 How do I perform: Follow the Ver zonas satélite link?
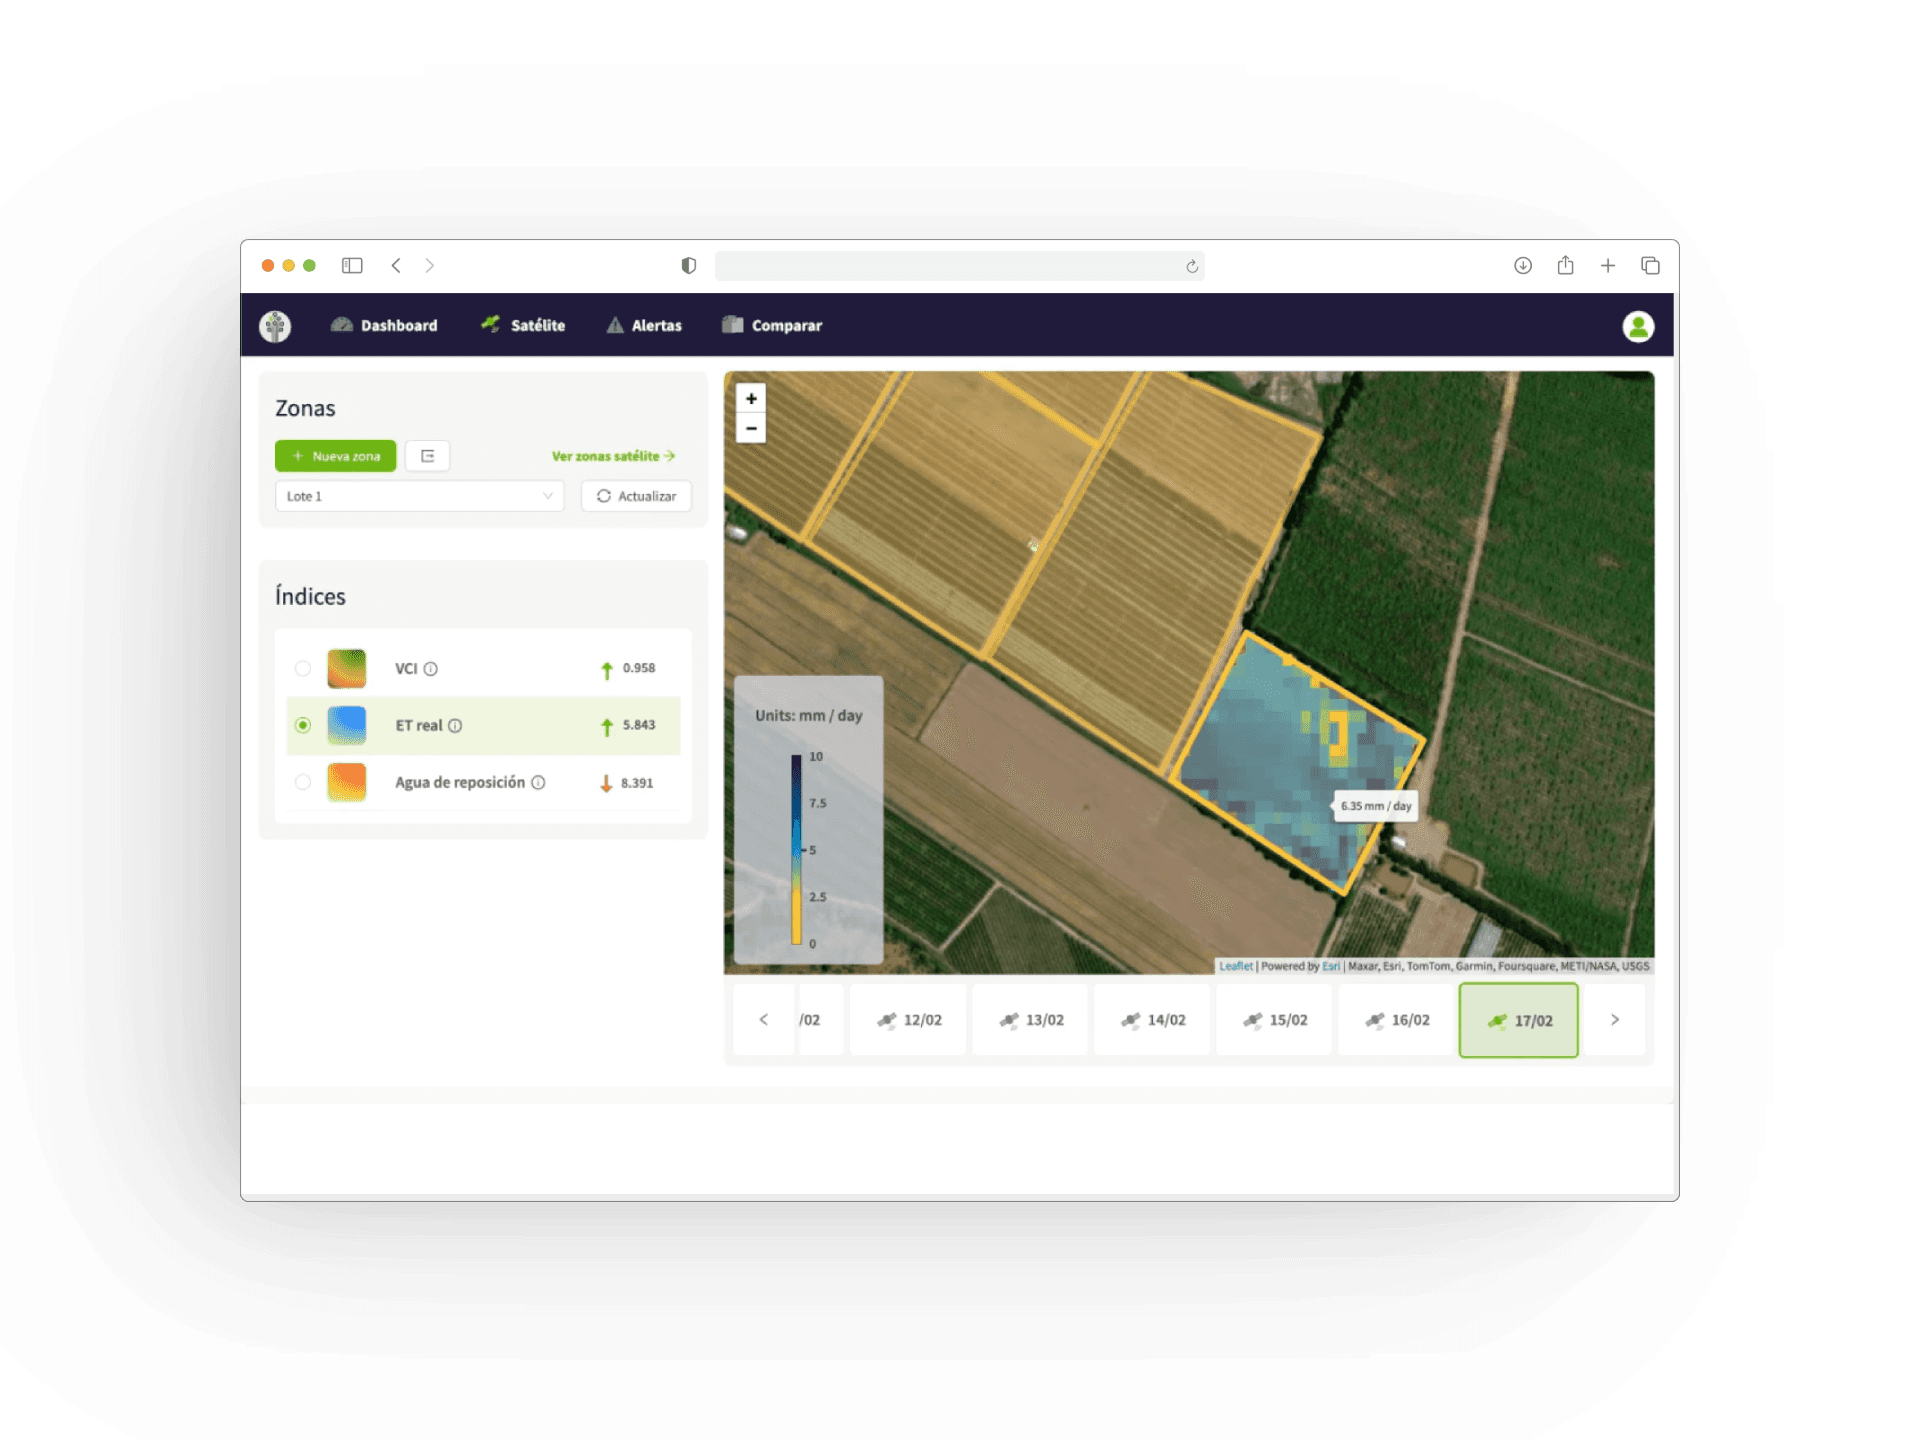pos(613,456)
